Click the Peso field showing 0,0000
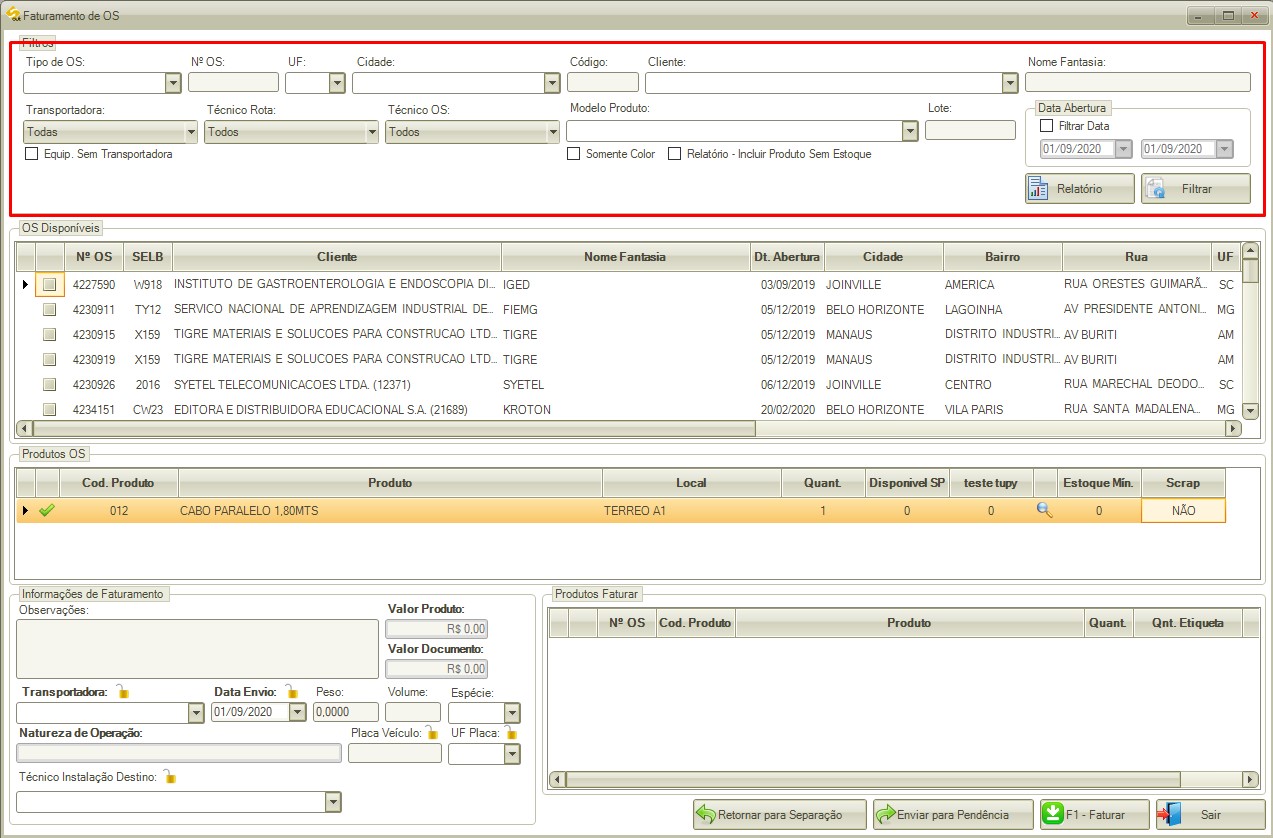 pyautogui.click(x=346, y=712)
